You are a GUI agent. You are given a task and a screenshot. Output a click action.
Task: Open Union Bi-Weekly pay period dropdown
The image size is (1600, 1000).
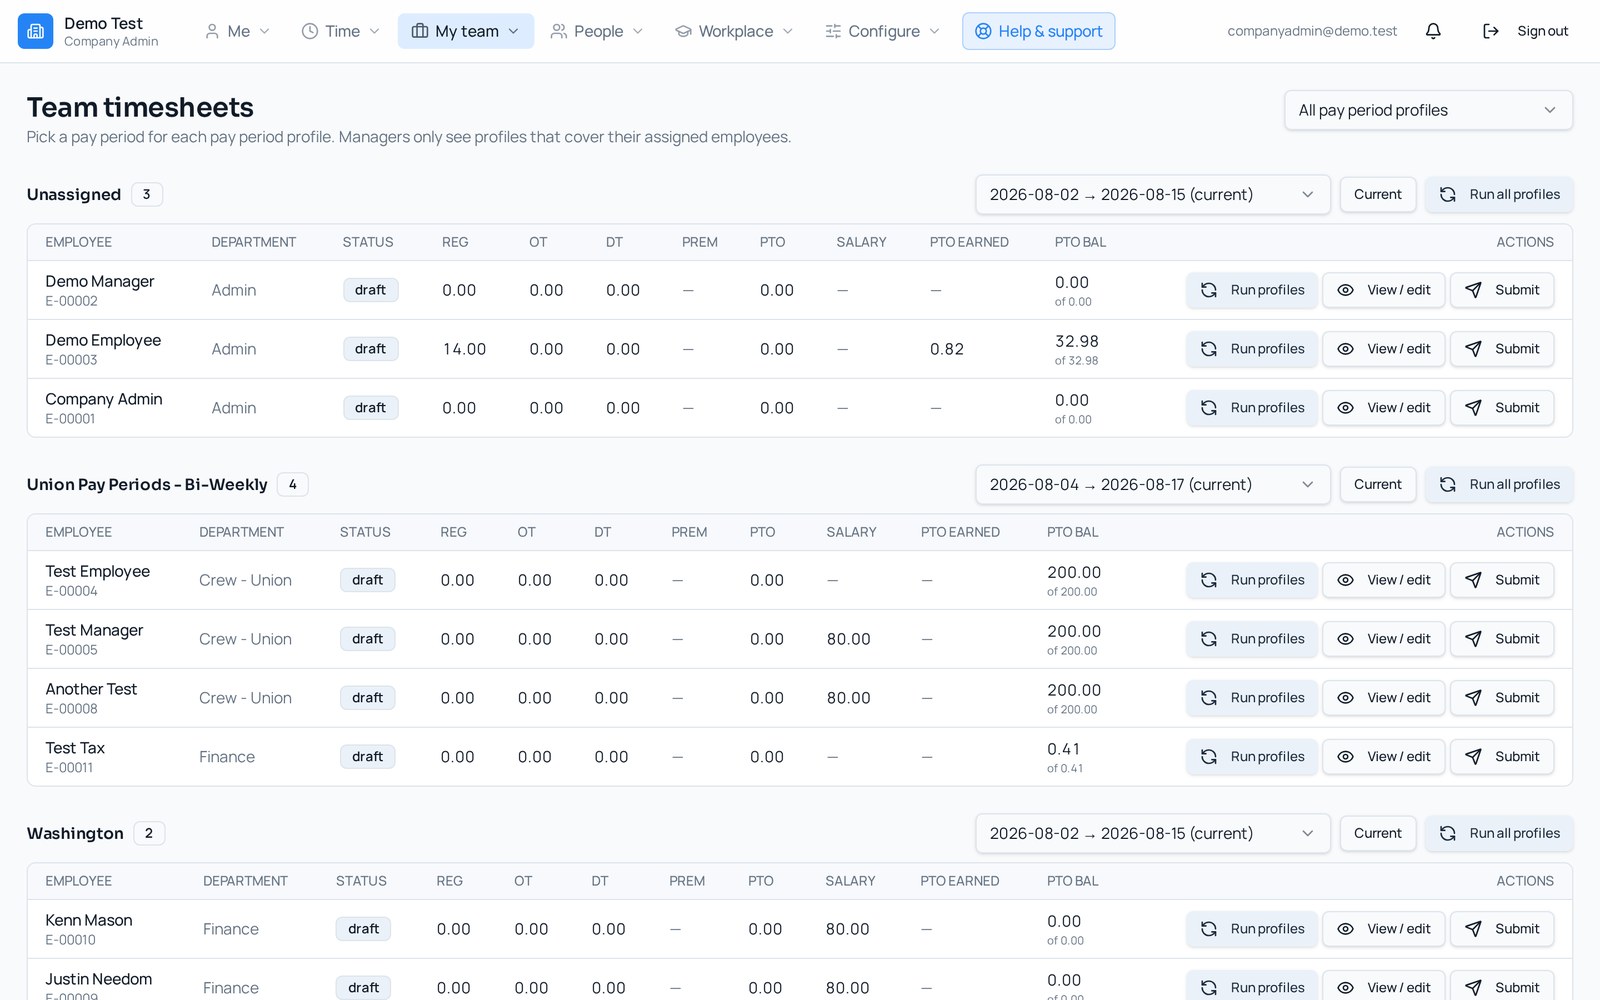(1153, 484)
